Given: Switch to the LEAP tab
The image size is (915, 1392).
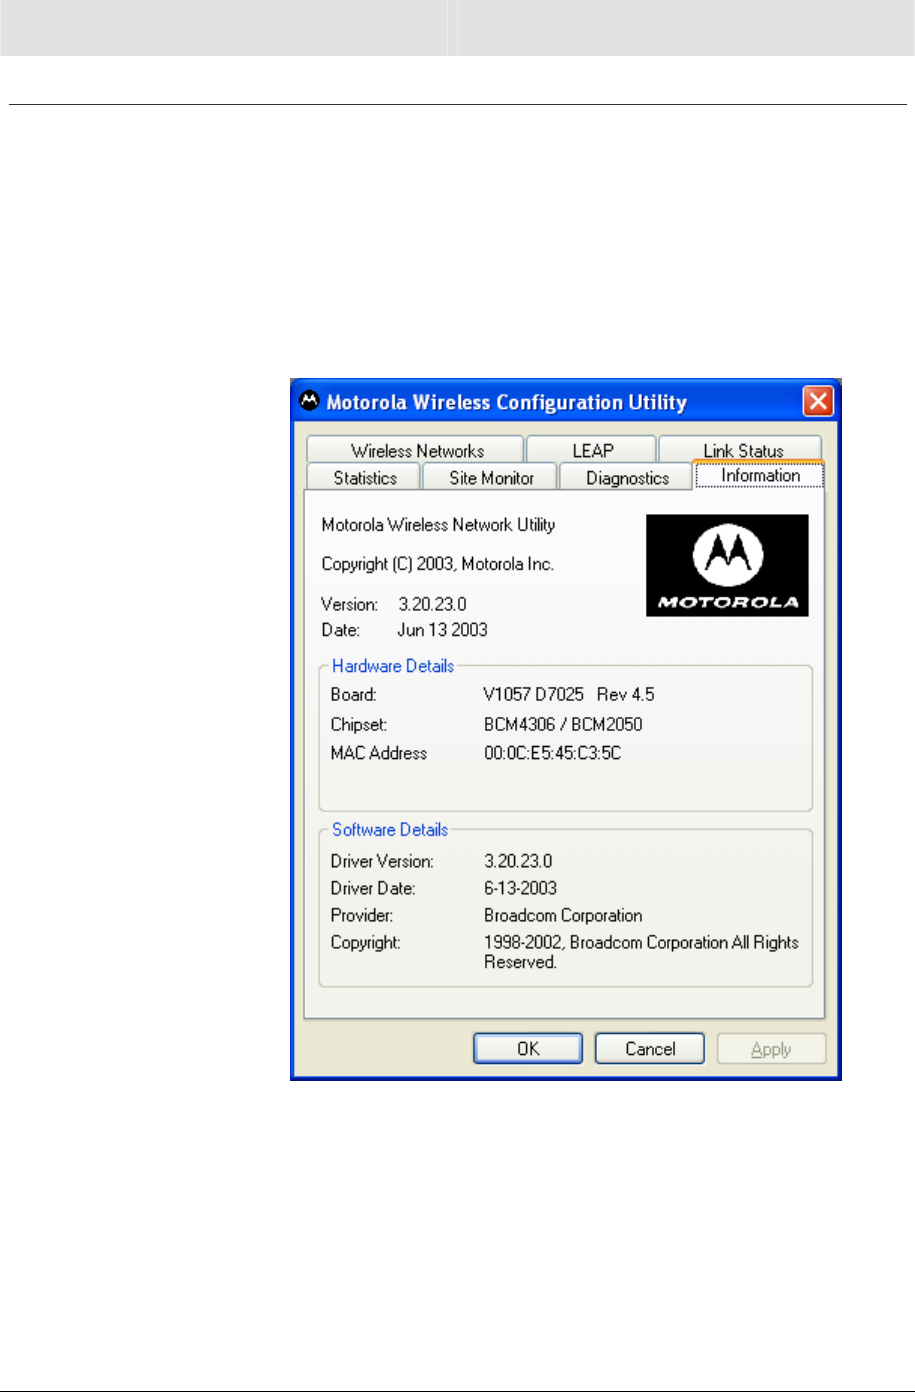Looking at the screenshot, I should coord(592,450).
